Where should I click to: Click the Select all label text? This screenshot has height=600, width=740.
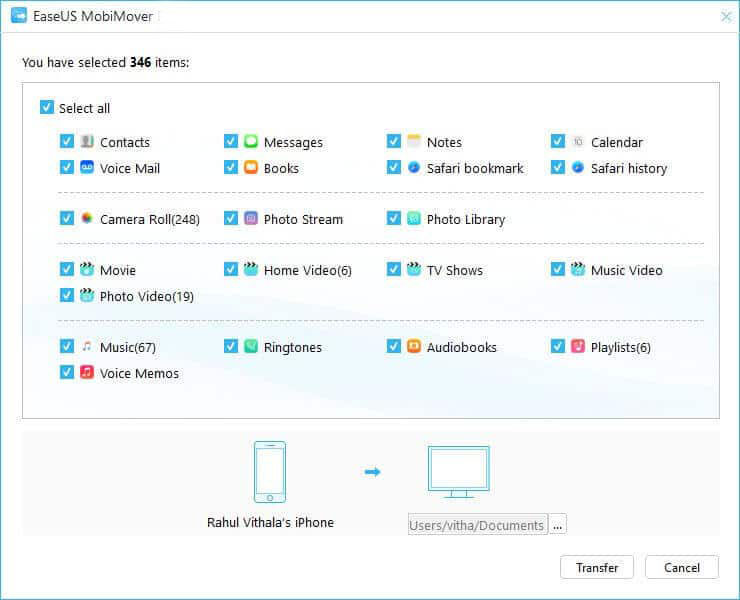tap(84, 109)
